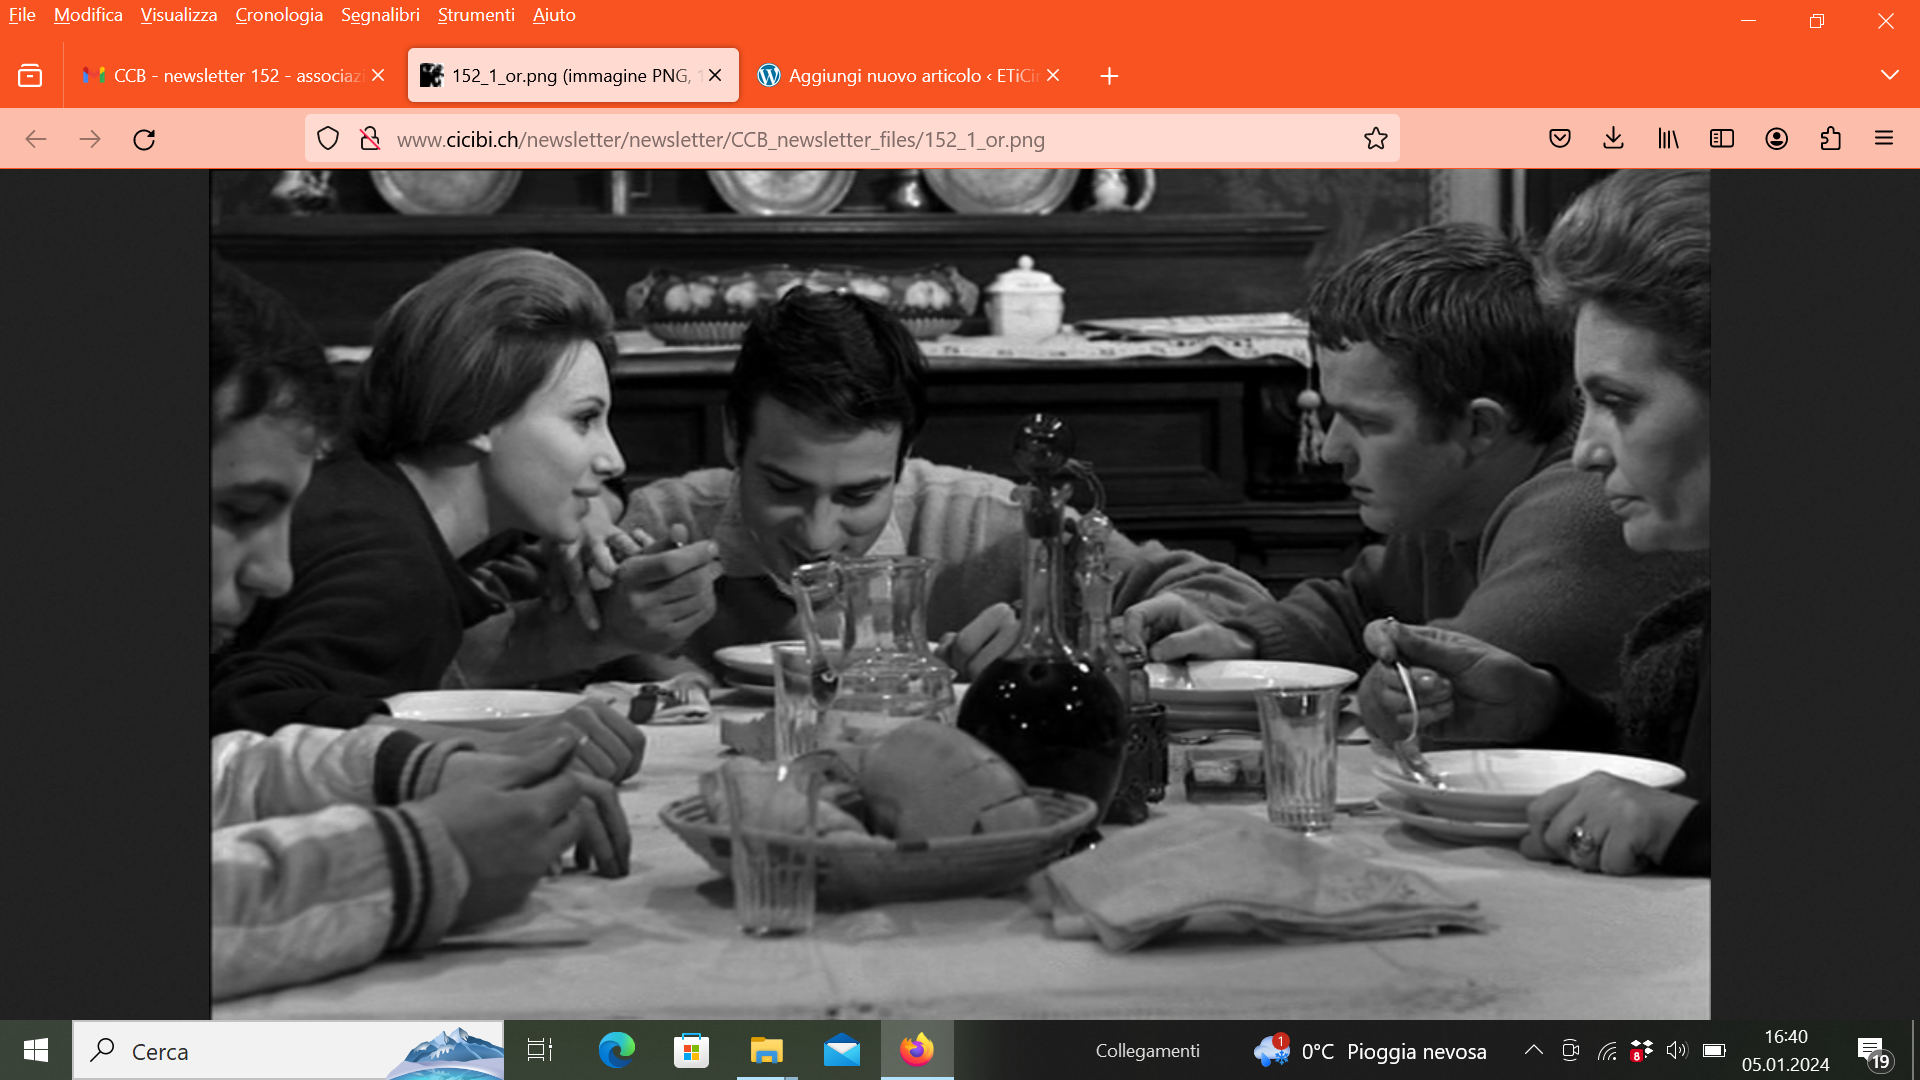Open the Extensions puzzle icon
The image size is (1920, 1080).
click(1830, 139)
